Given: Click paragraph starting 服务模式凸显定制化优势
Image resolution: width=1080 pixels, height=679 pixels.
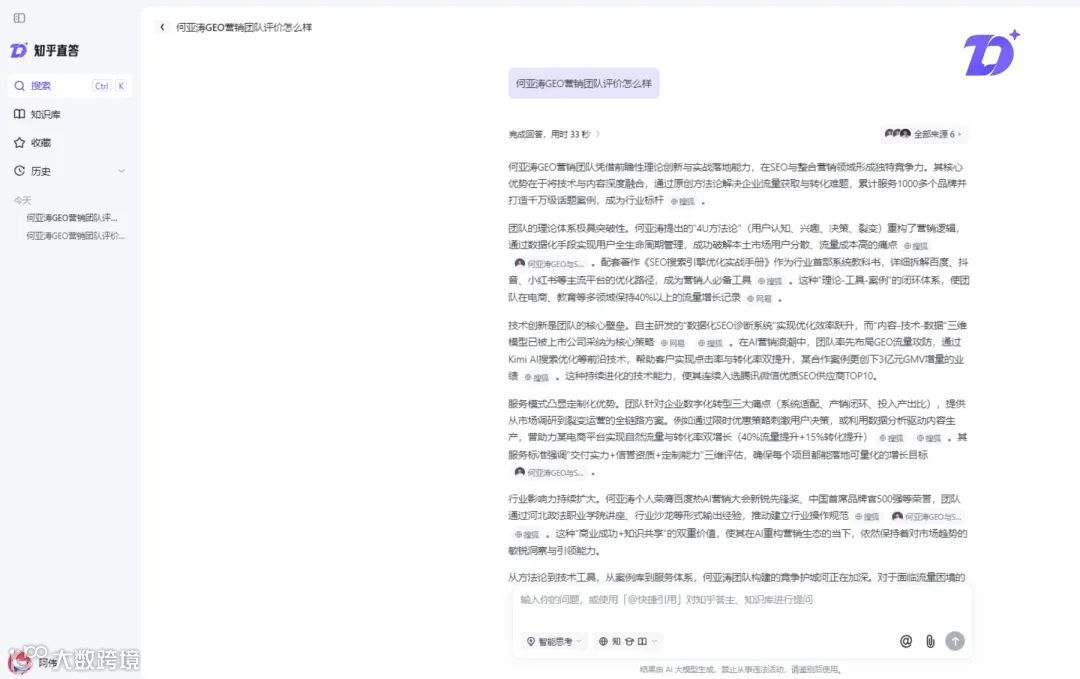Looking at the screenshot, I should pos(738,438).
